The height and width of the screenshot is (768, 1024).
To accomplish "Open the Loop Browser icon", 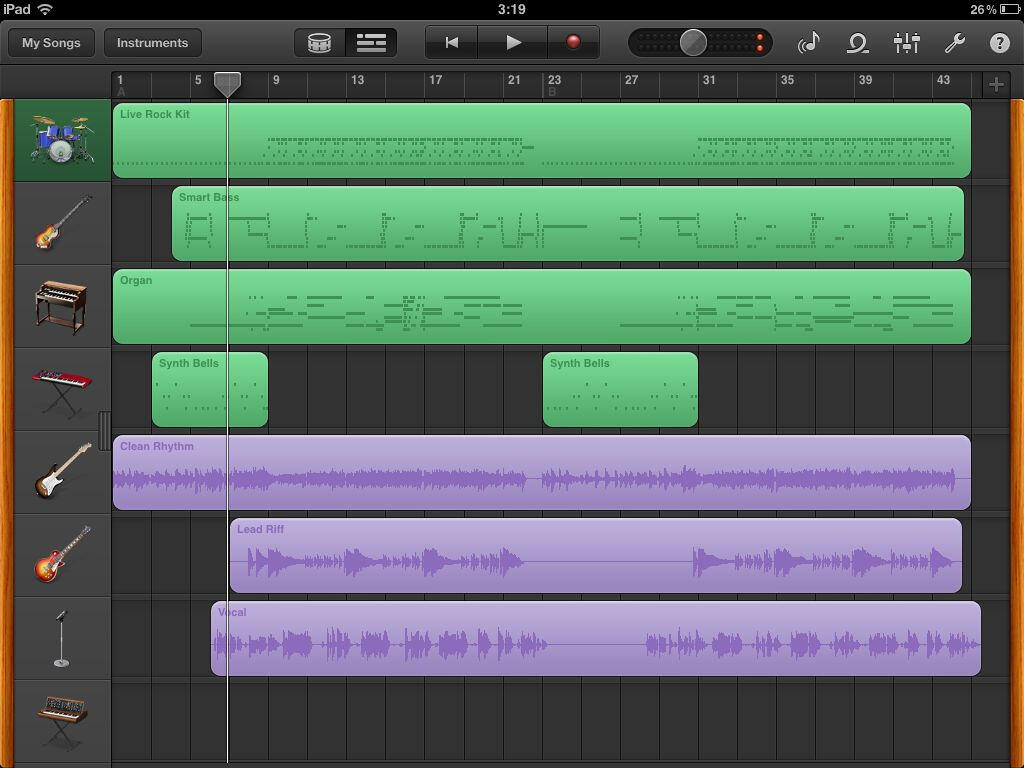I will point(857,43).
